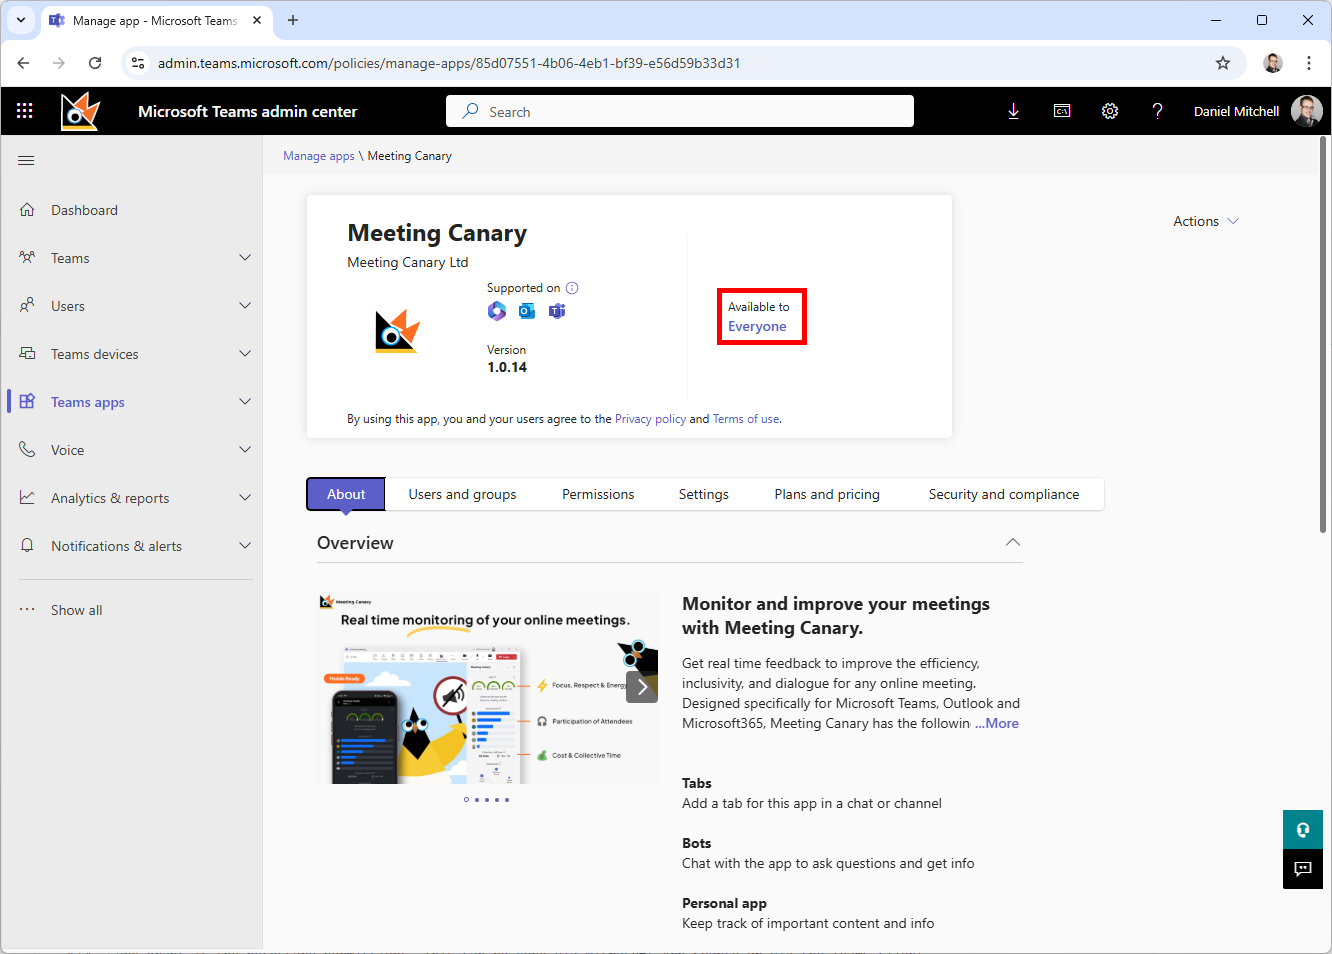Screen dimensions: 1332x954
Task: Open the settings gear icon
Action: coord(1110,111)
